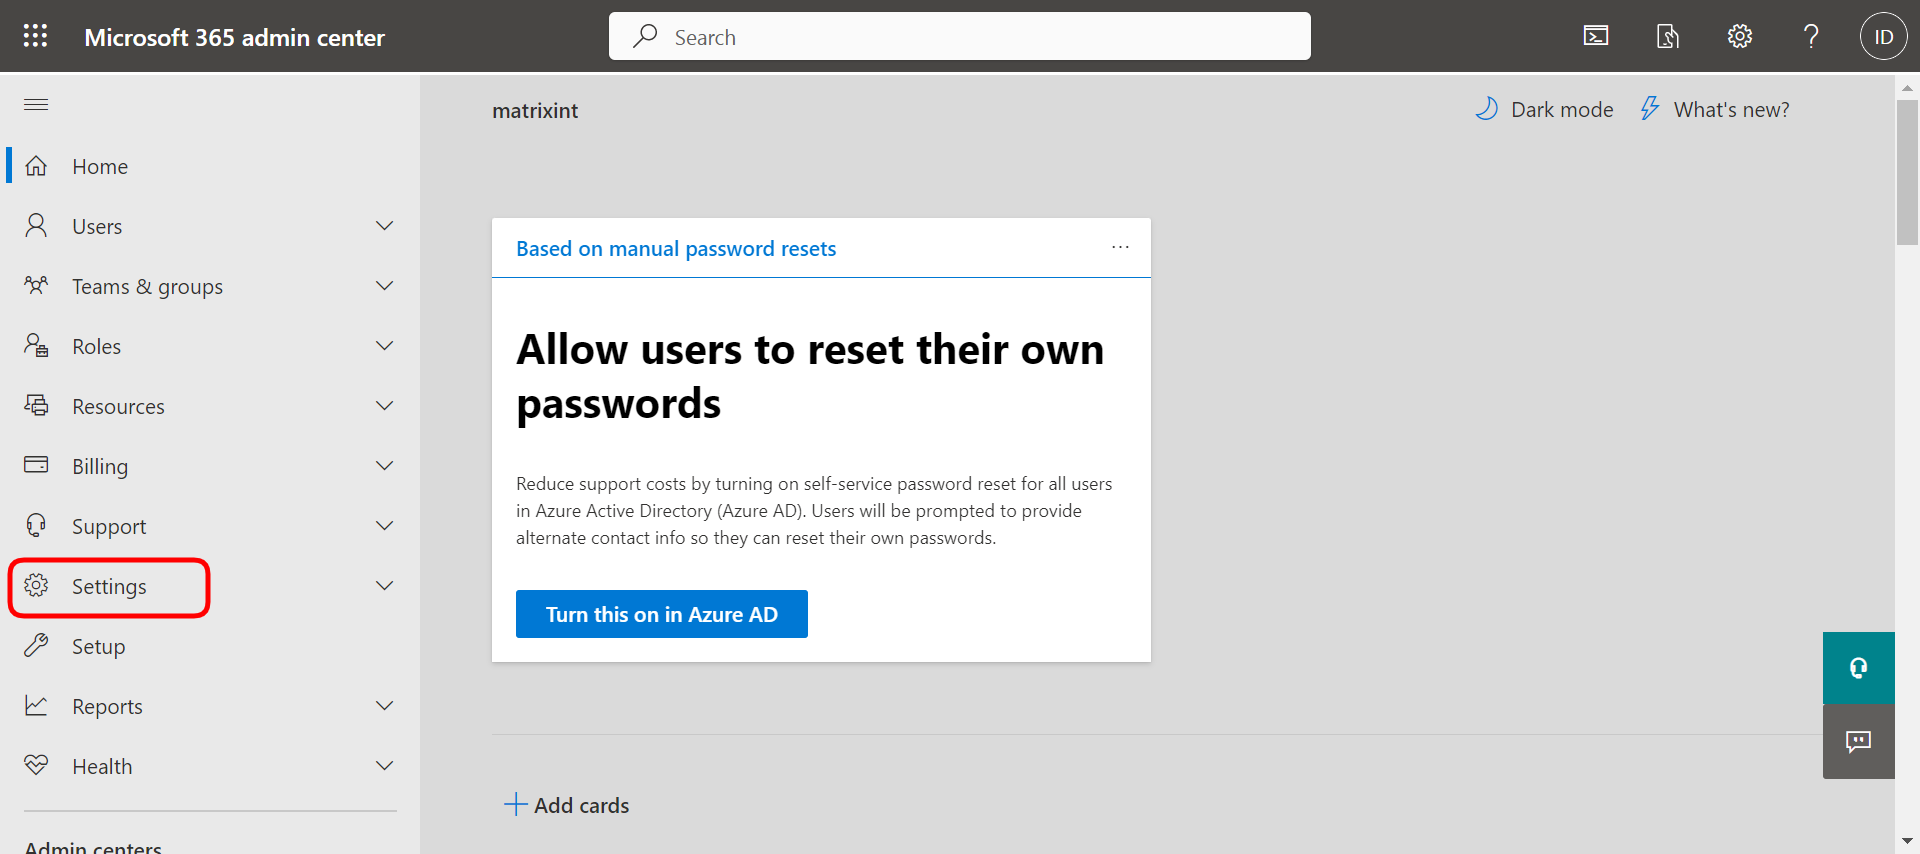Open the ID account profile avatar
Image resolution: width=1920 pixels, height=854 pixels.
point(1883,37)
